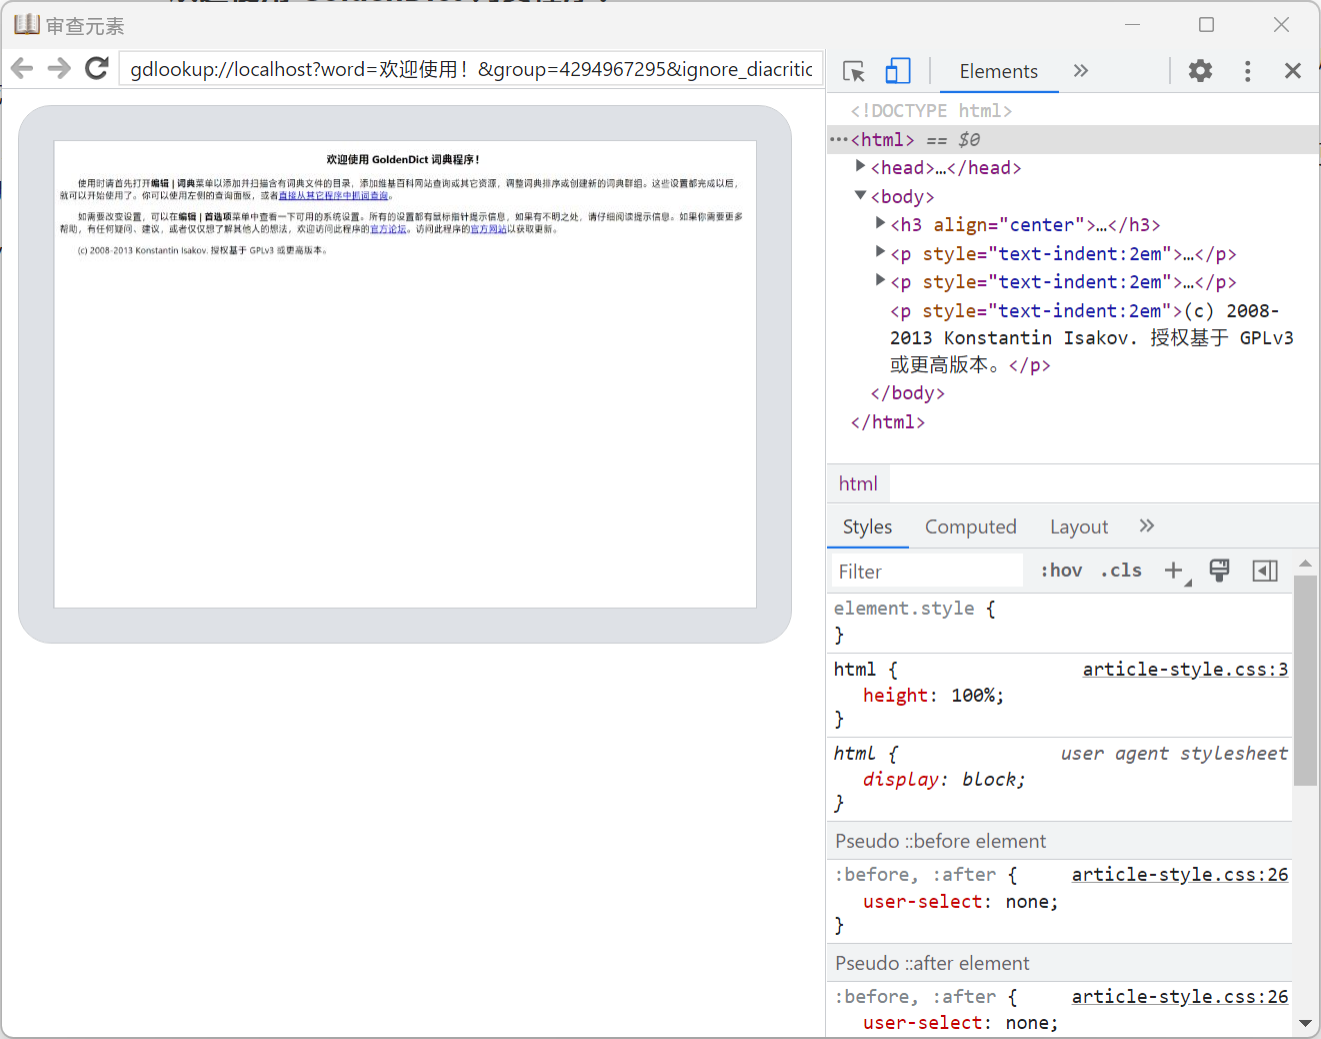Open the dictionary lookup link in article
The width and height of the screenshot is (1321, 1039).
tap(333, 196)
